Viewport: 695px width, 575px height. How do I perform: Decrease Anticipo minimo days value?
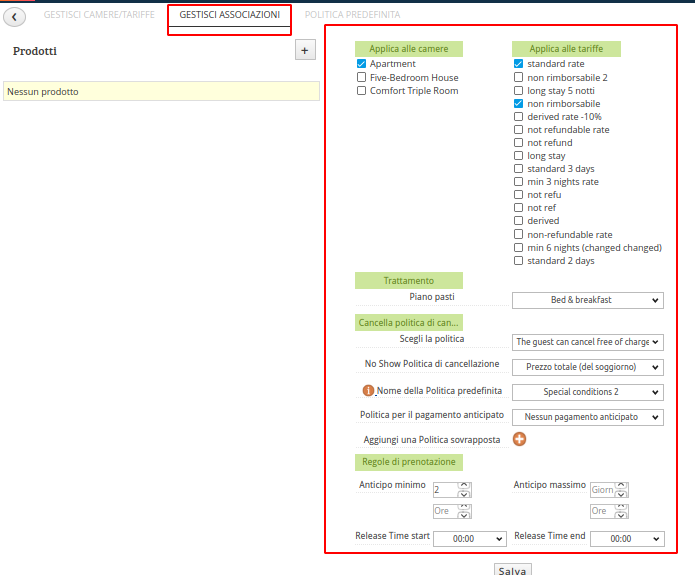click(x=464, y=494)
